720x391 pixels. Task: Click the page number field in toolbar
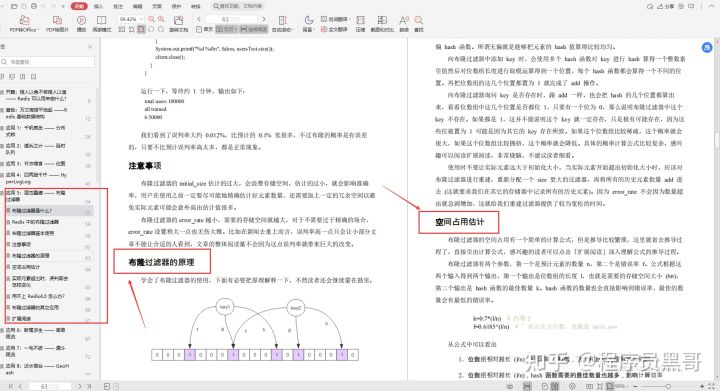pos(231,19)
